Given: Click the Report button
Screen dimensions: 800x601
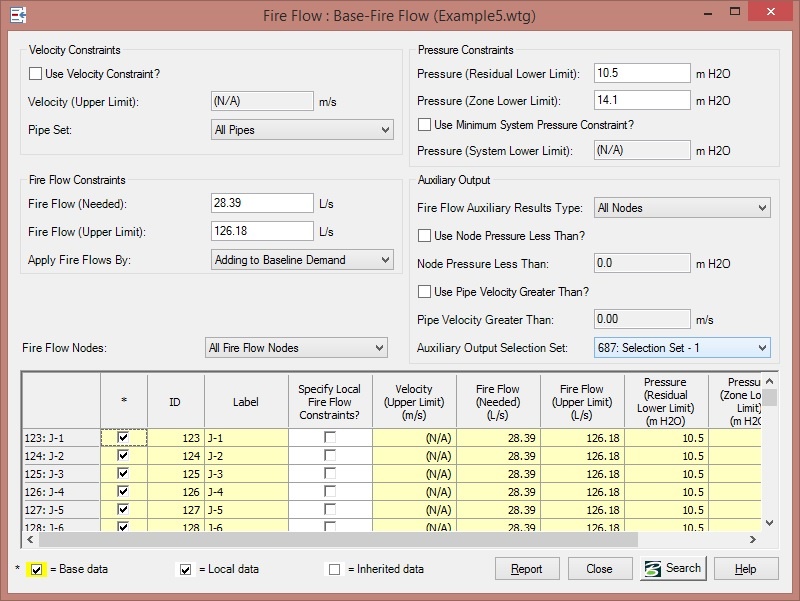Looking at the screenshot, I should [527, 568].
